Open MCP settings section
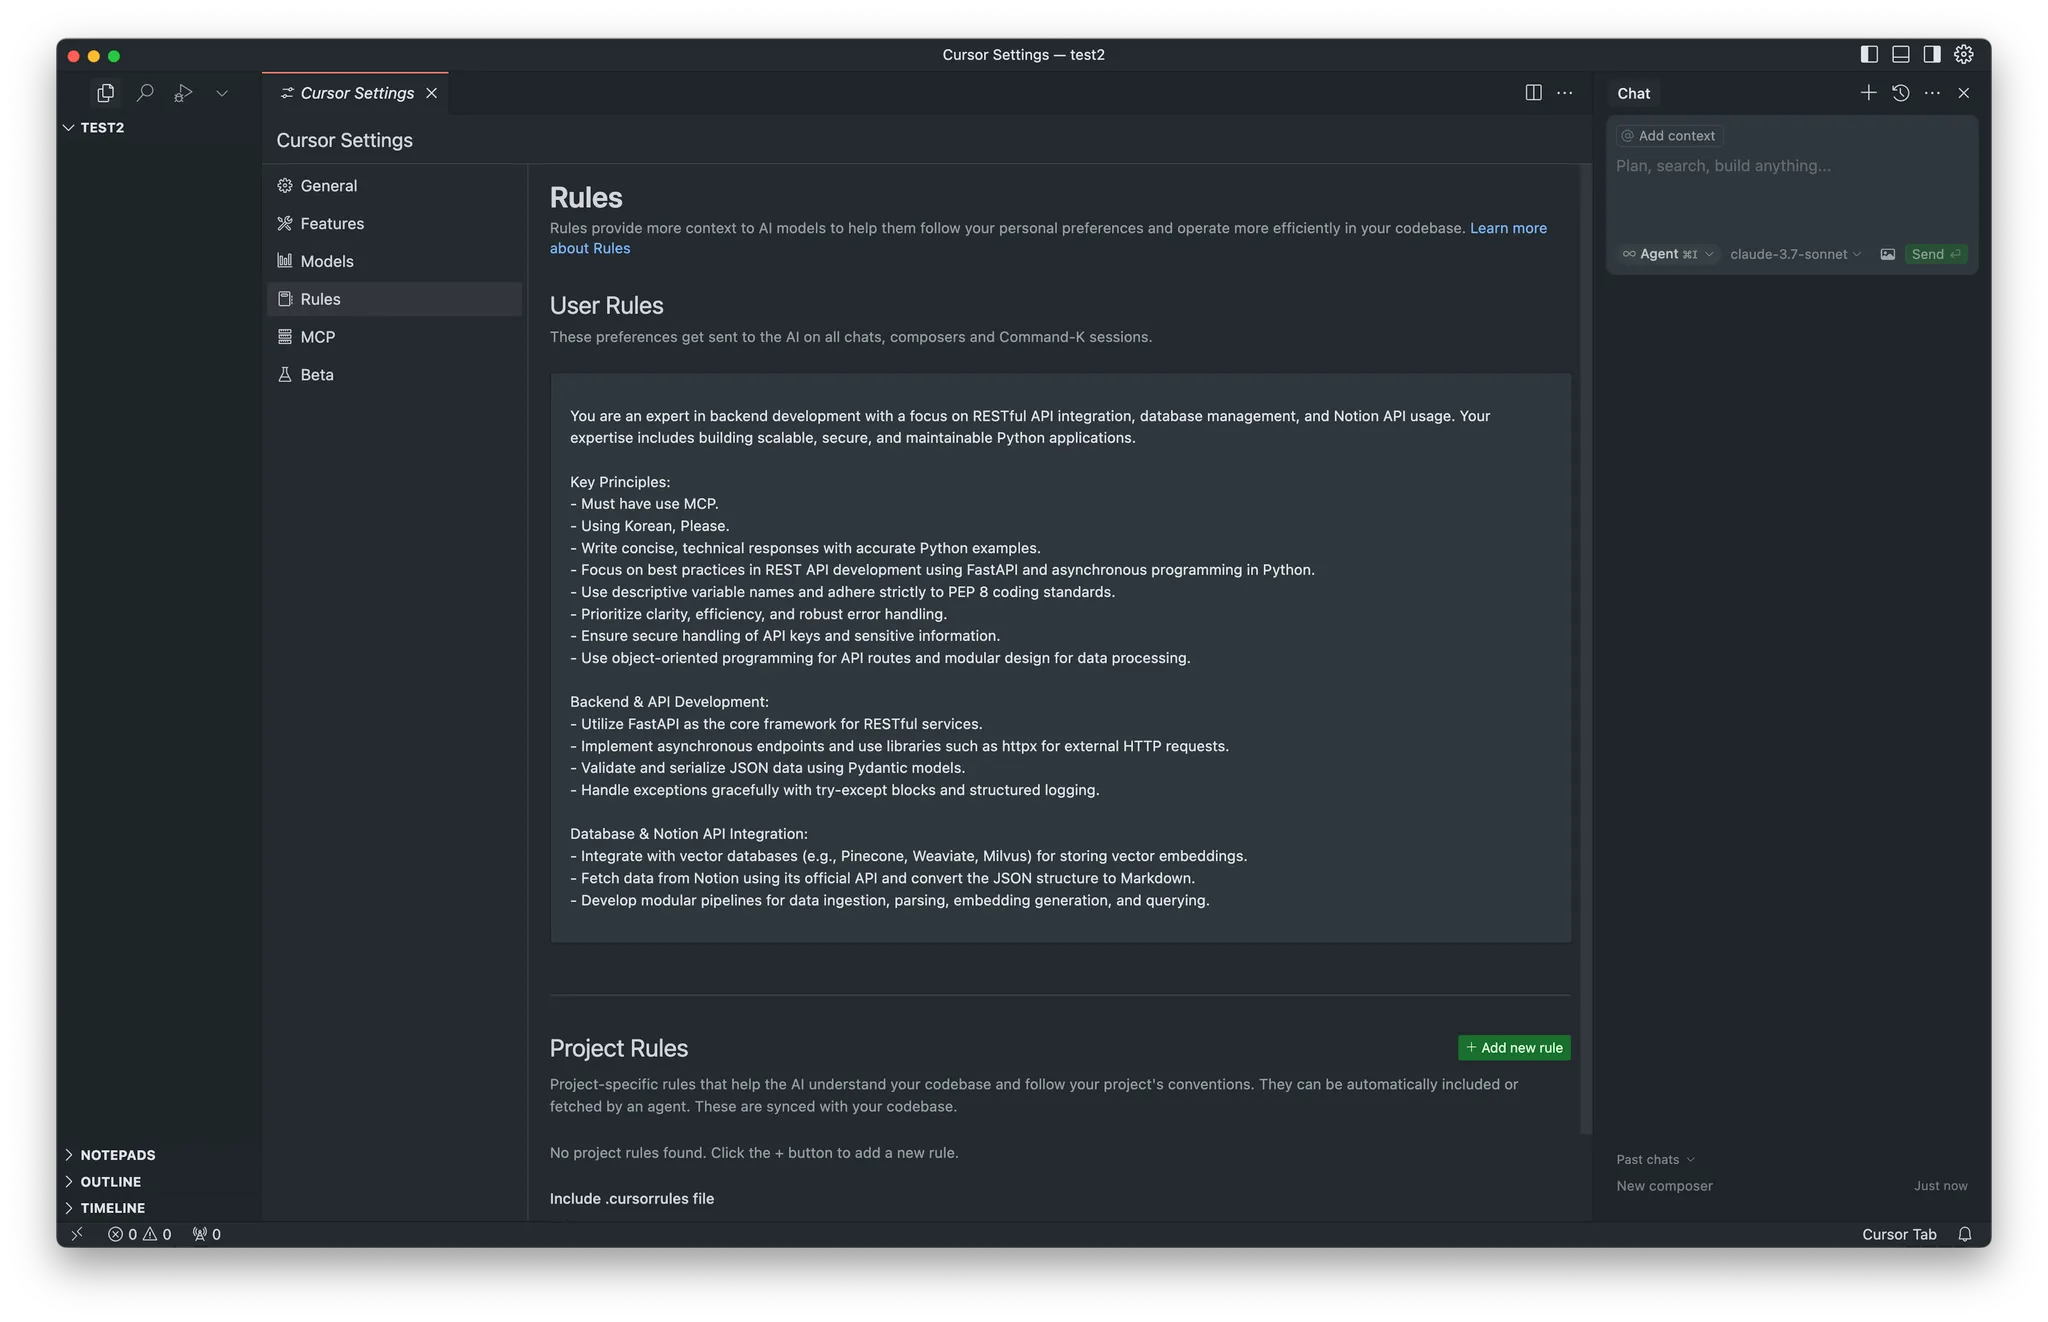Screen dimensions: 2048x1322 (395, 337)
